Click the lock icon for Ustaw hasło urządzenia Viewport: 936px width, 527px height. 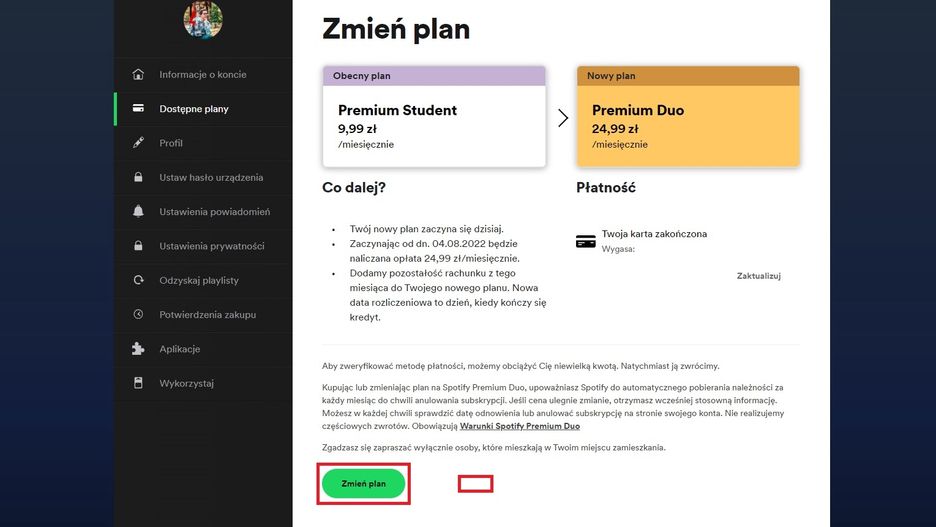[138, 178]
